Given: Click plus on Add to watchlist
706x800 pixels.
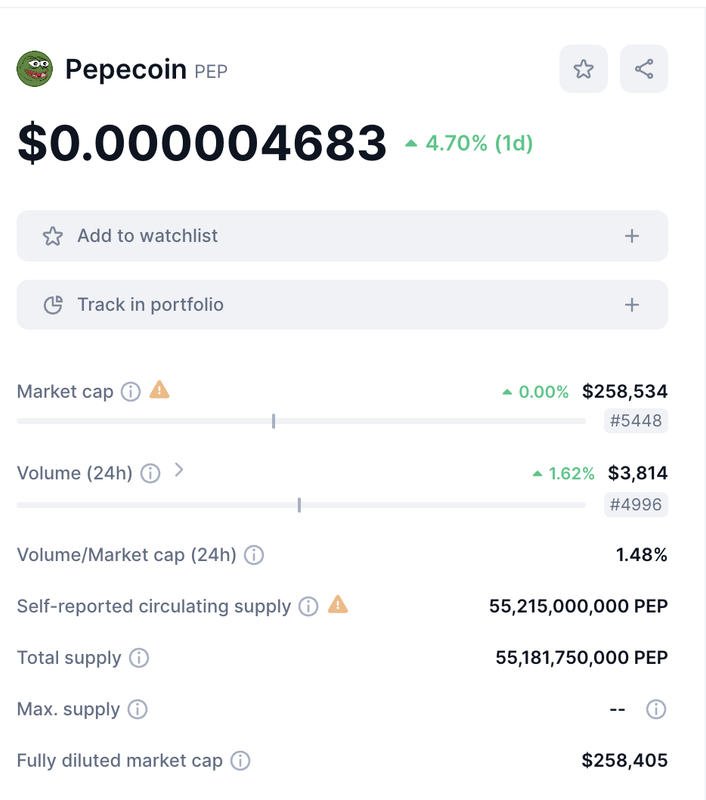Looking at the screenshot, I should (632, 236).
